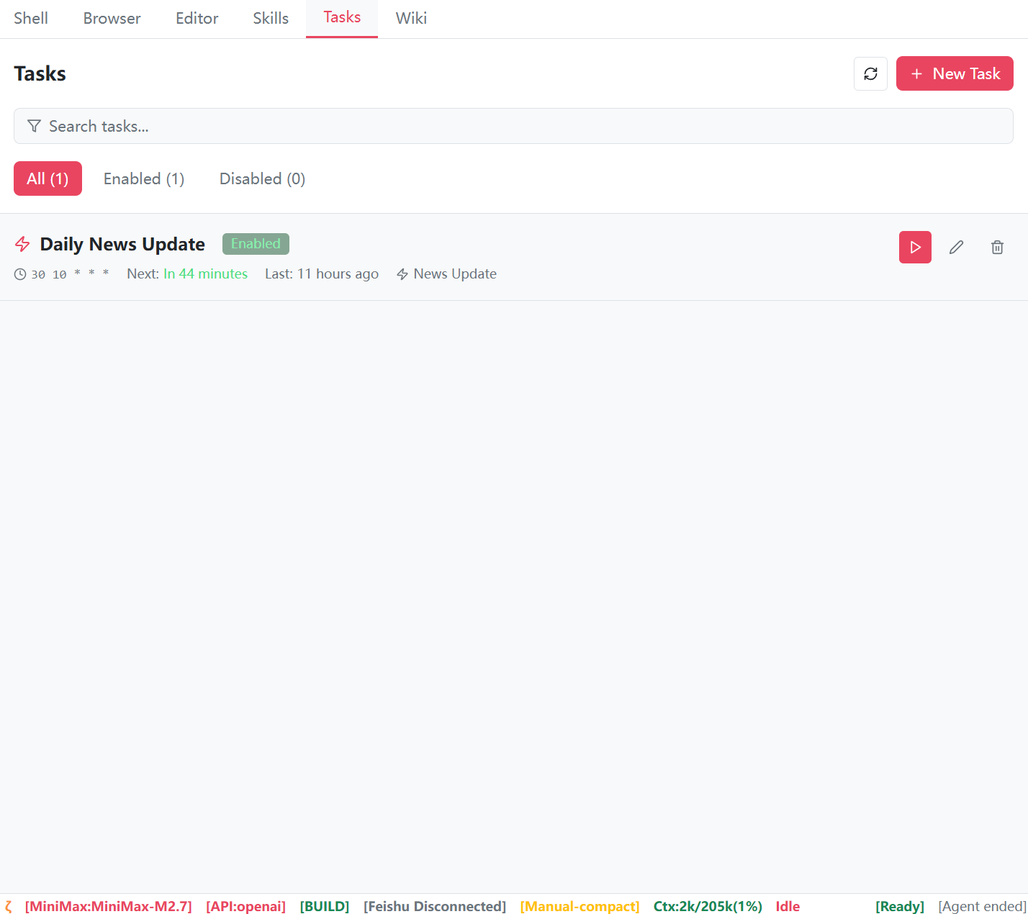Edit the Daily News Update task with the pencil icon
Viewport: 1028px width, 914px height.
[x=956, y=246]
